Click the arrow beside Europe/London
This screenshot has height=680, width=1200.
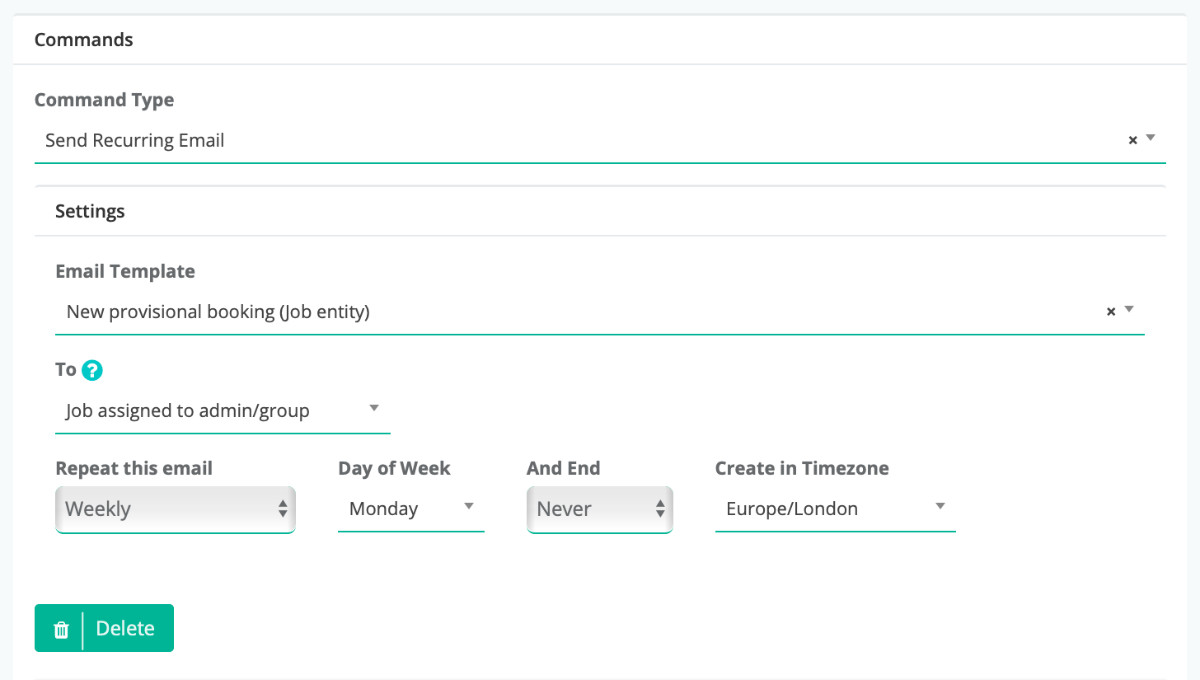(940, 507)
